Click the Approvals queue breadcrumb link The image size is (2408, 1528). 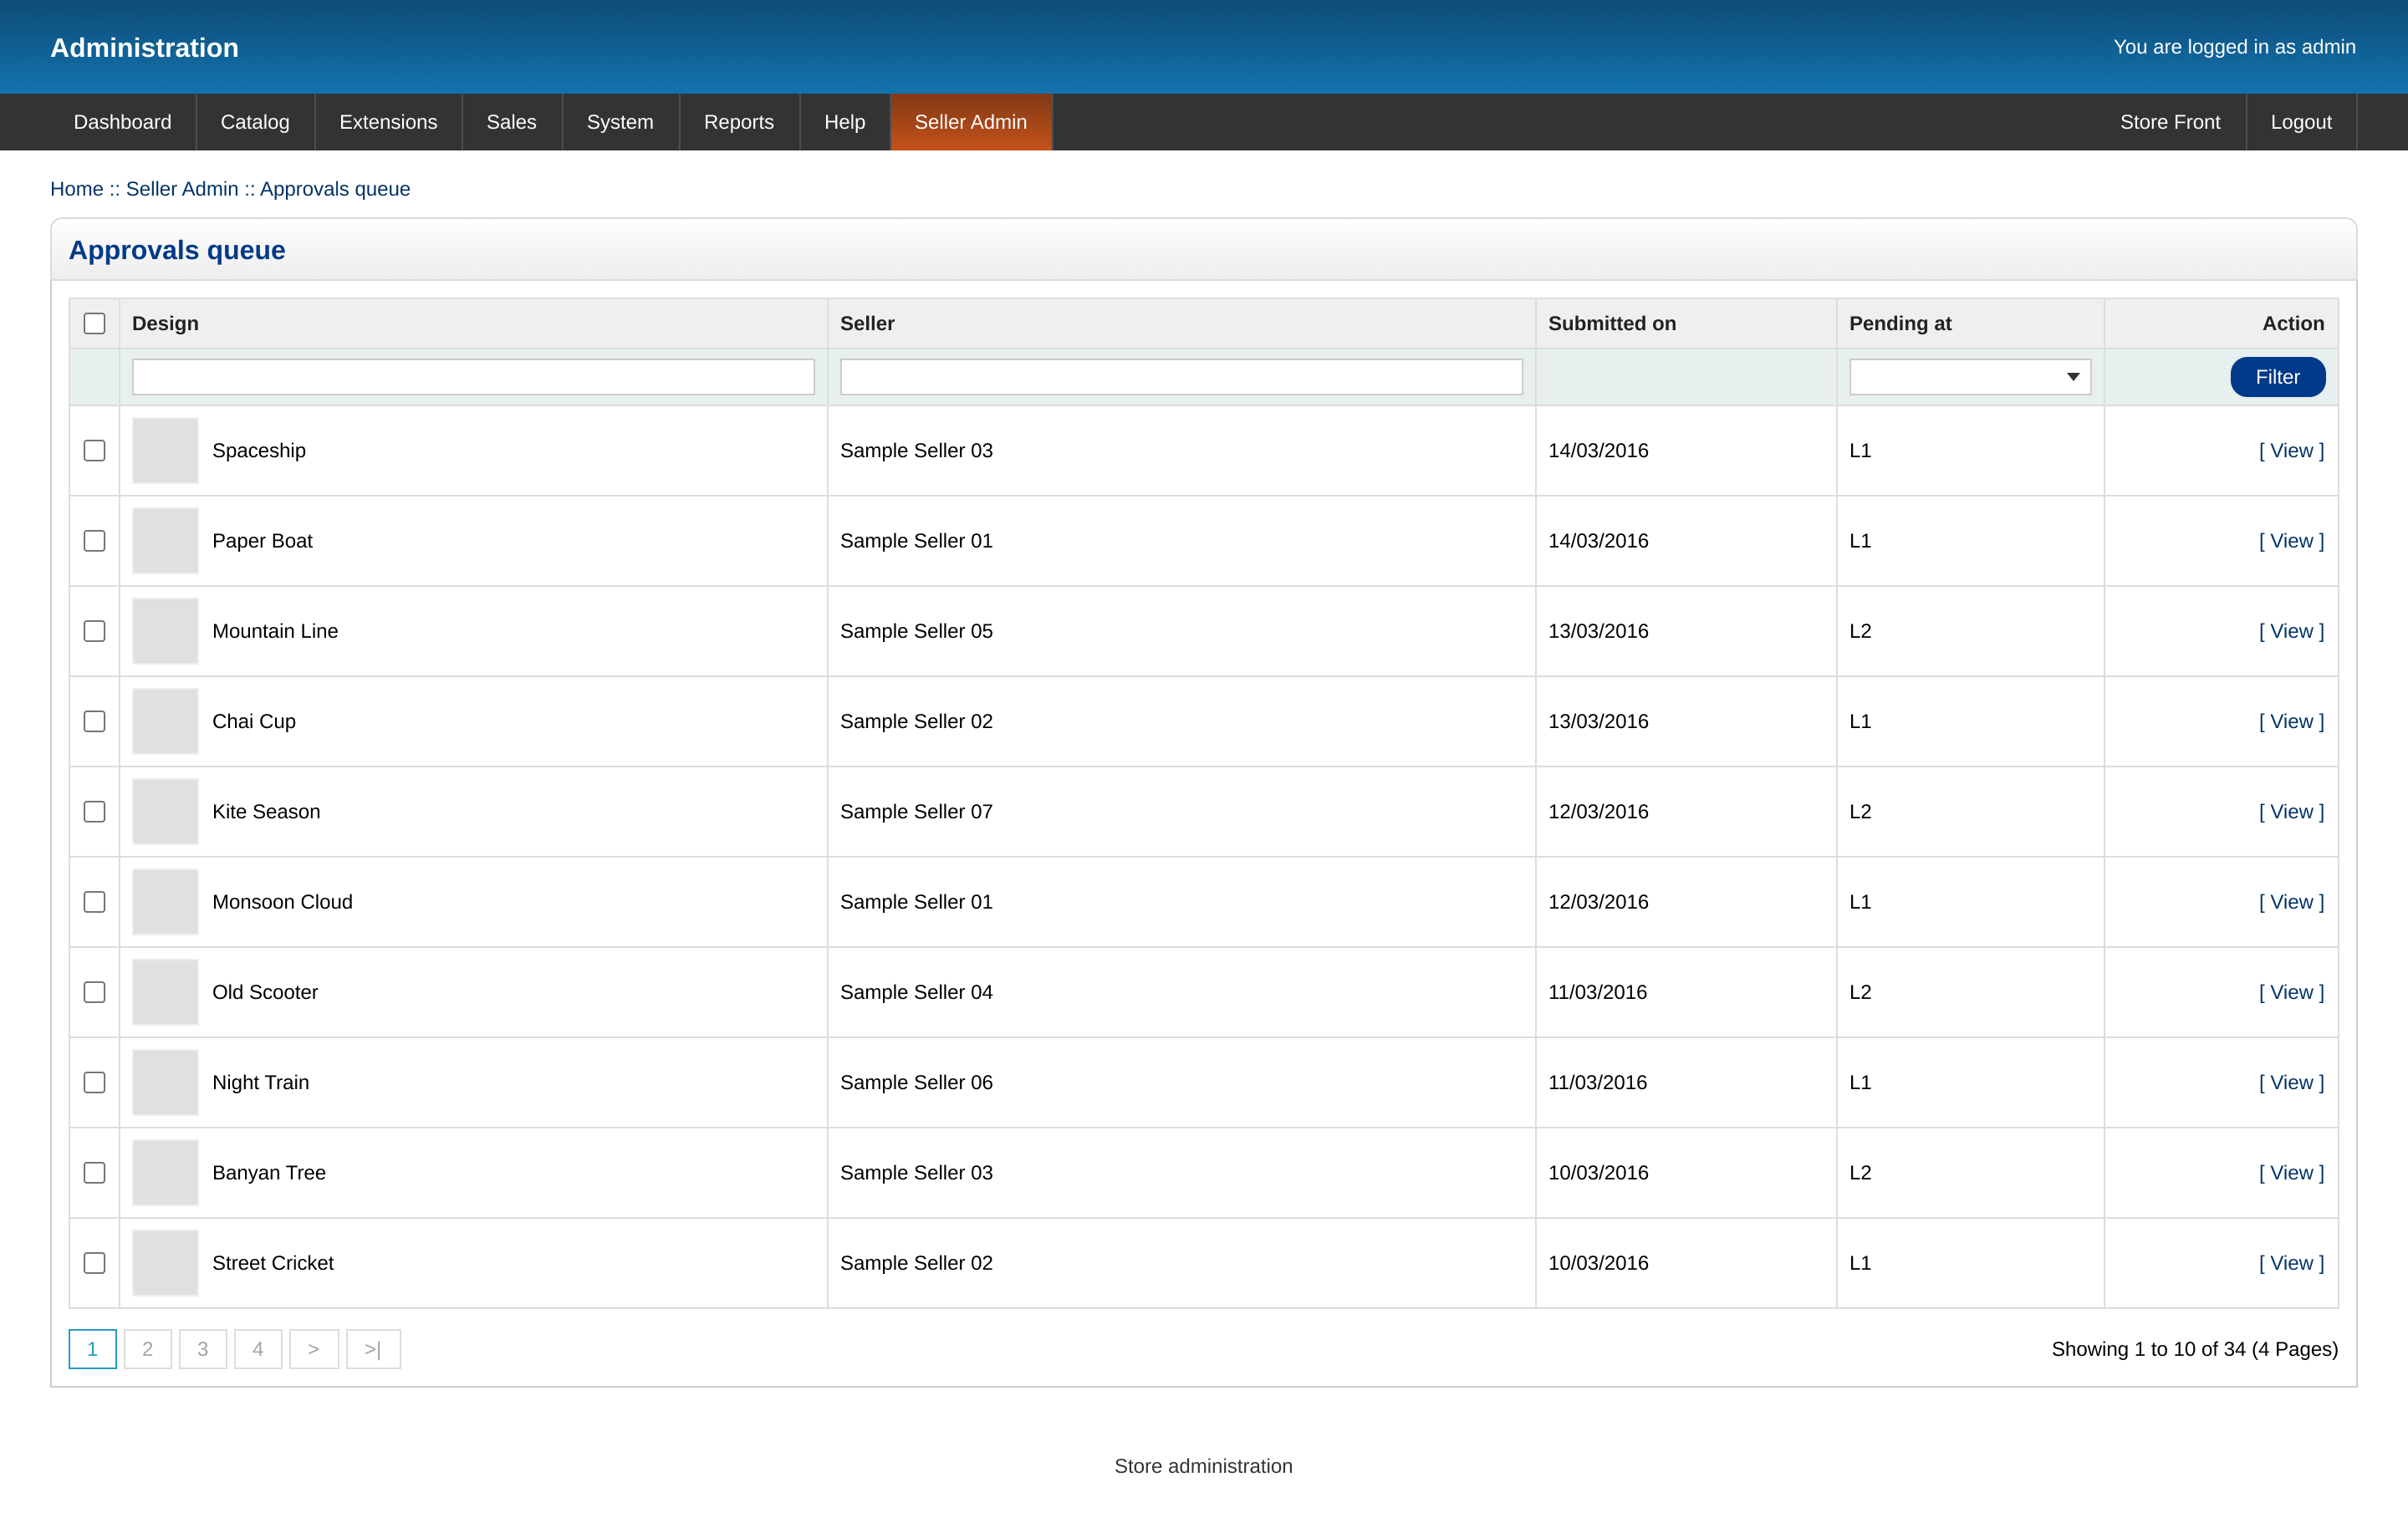[x=335, y=189]
